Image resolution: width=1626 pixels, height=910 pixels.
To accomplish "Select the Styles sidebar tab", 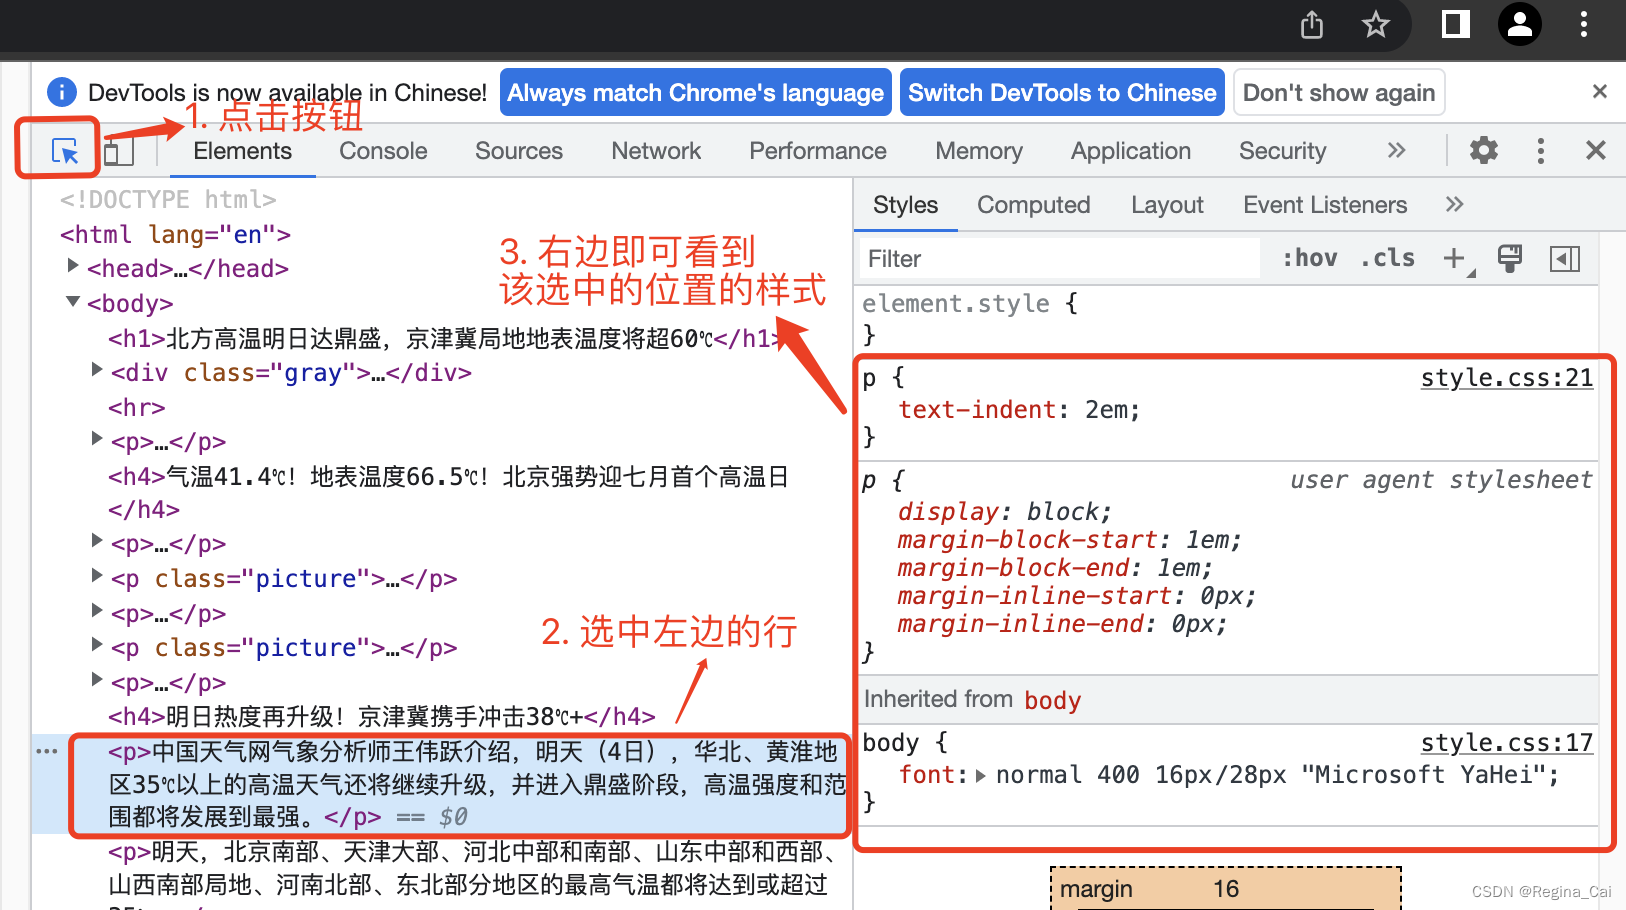I will pos(906,205).
